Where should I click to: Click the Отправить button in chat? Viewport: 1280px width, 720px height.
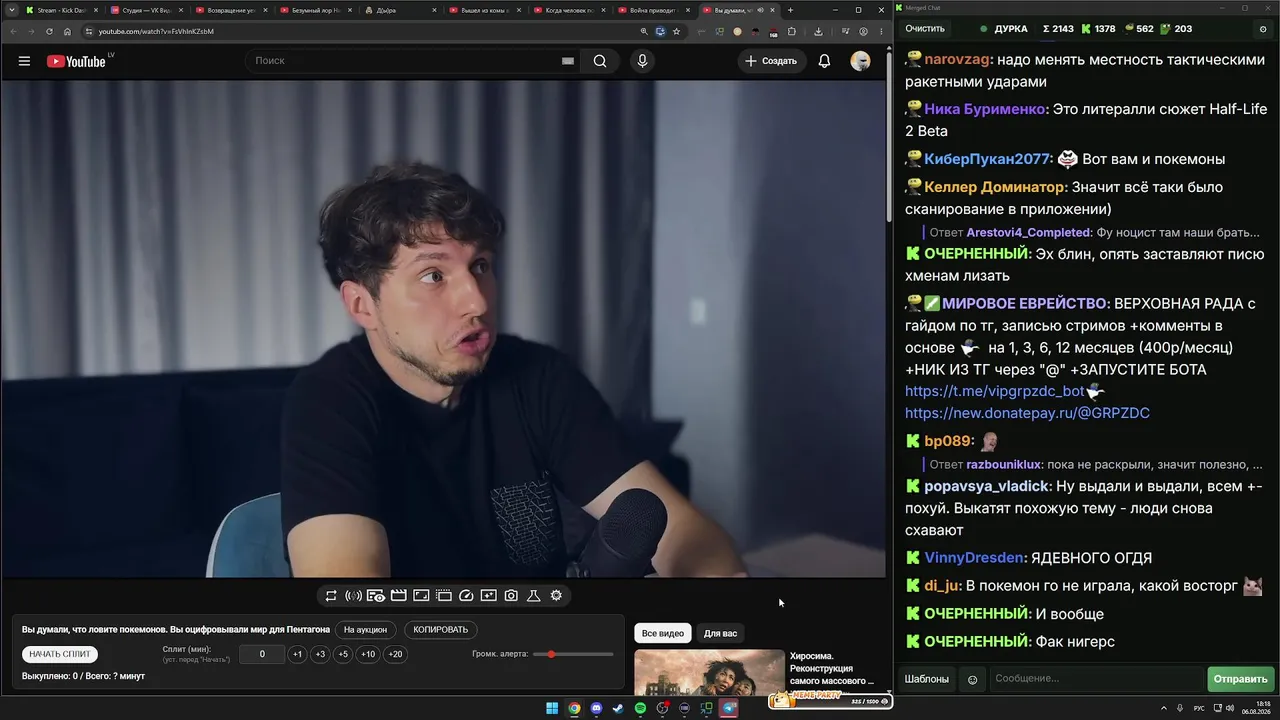click(x=1240, y=680)
